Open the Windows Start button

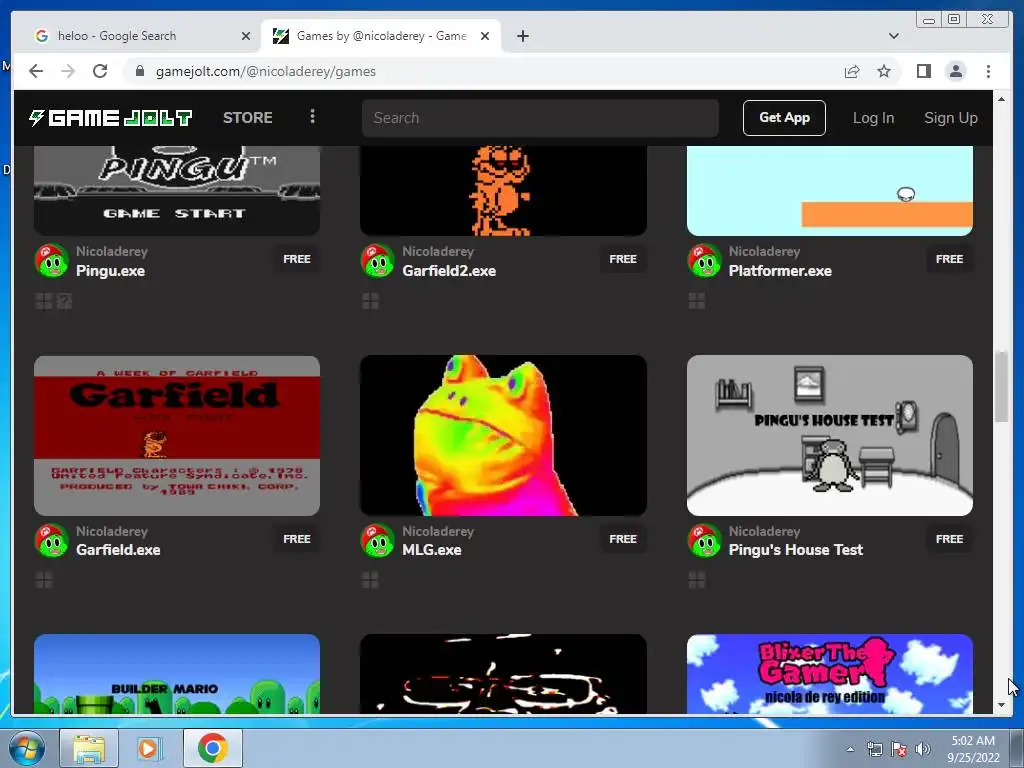27,748
